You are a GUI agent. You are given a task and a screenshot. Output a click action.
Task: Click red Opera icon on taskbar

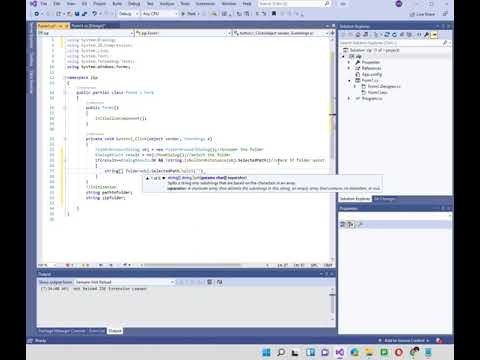pyautogui.click(x=399, y=352)
